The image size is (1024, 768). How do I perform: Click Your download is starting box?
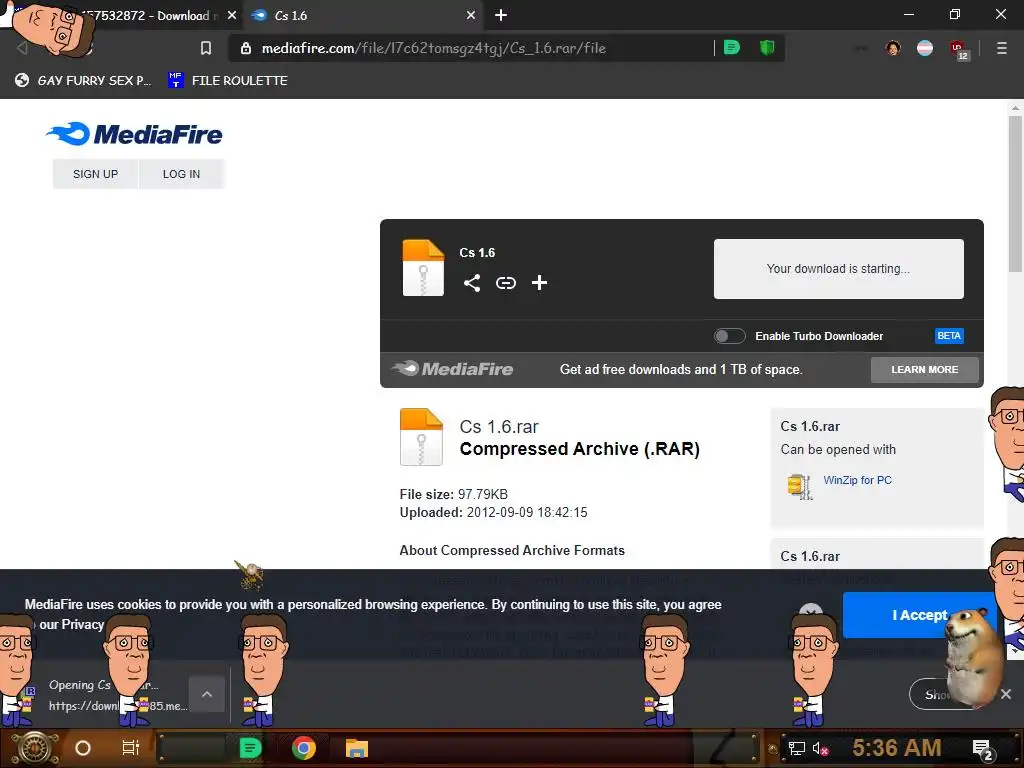(839, 269)
